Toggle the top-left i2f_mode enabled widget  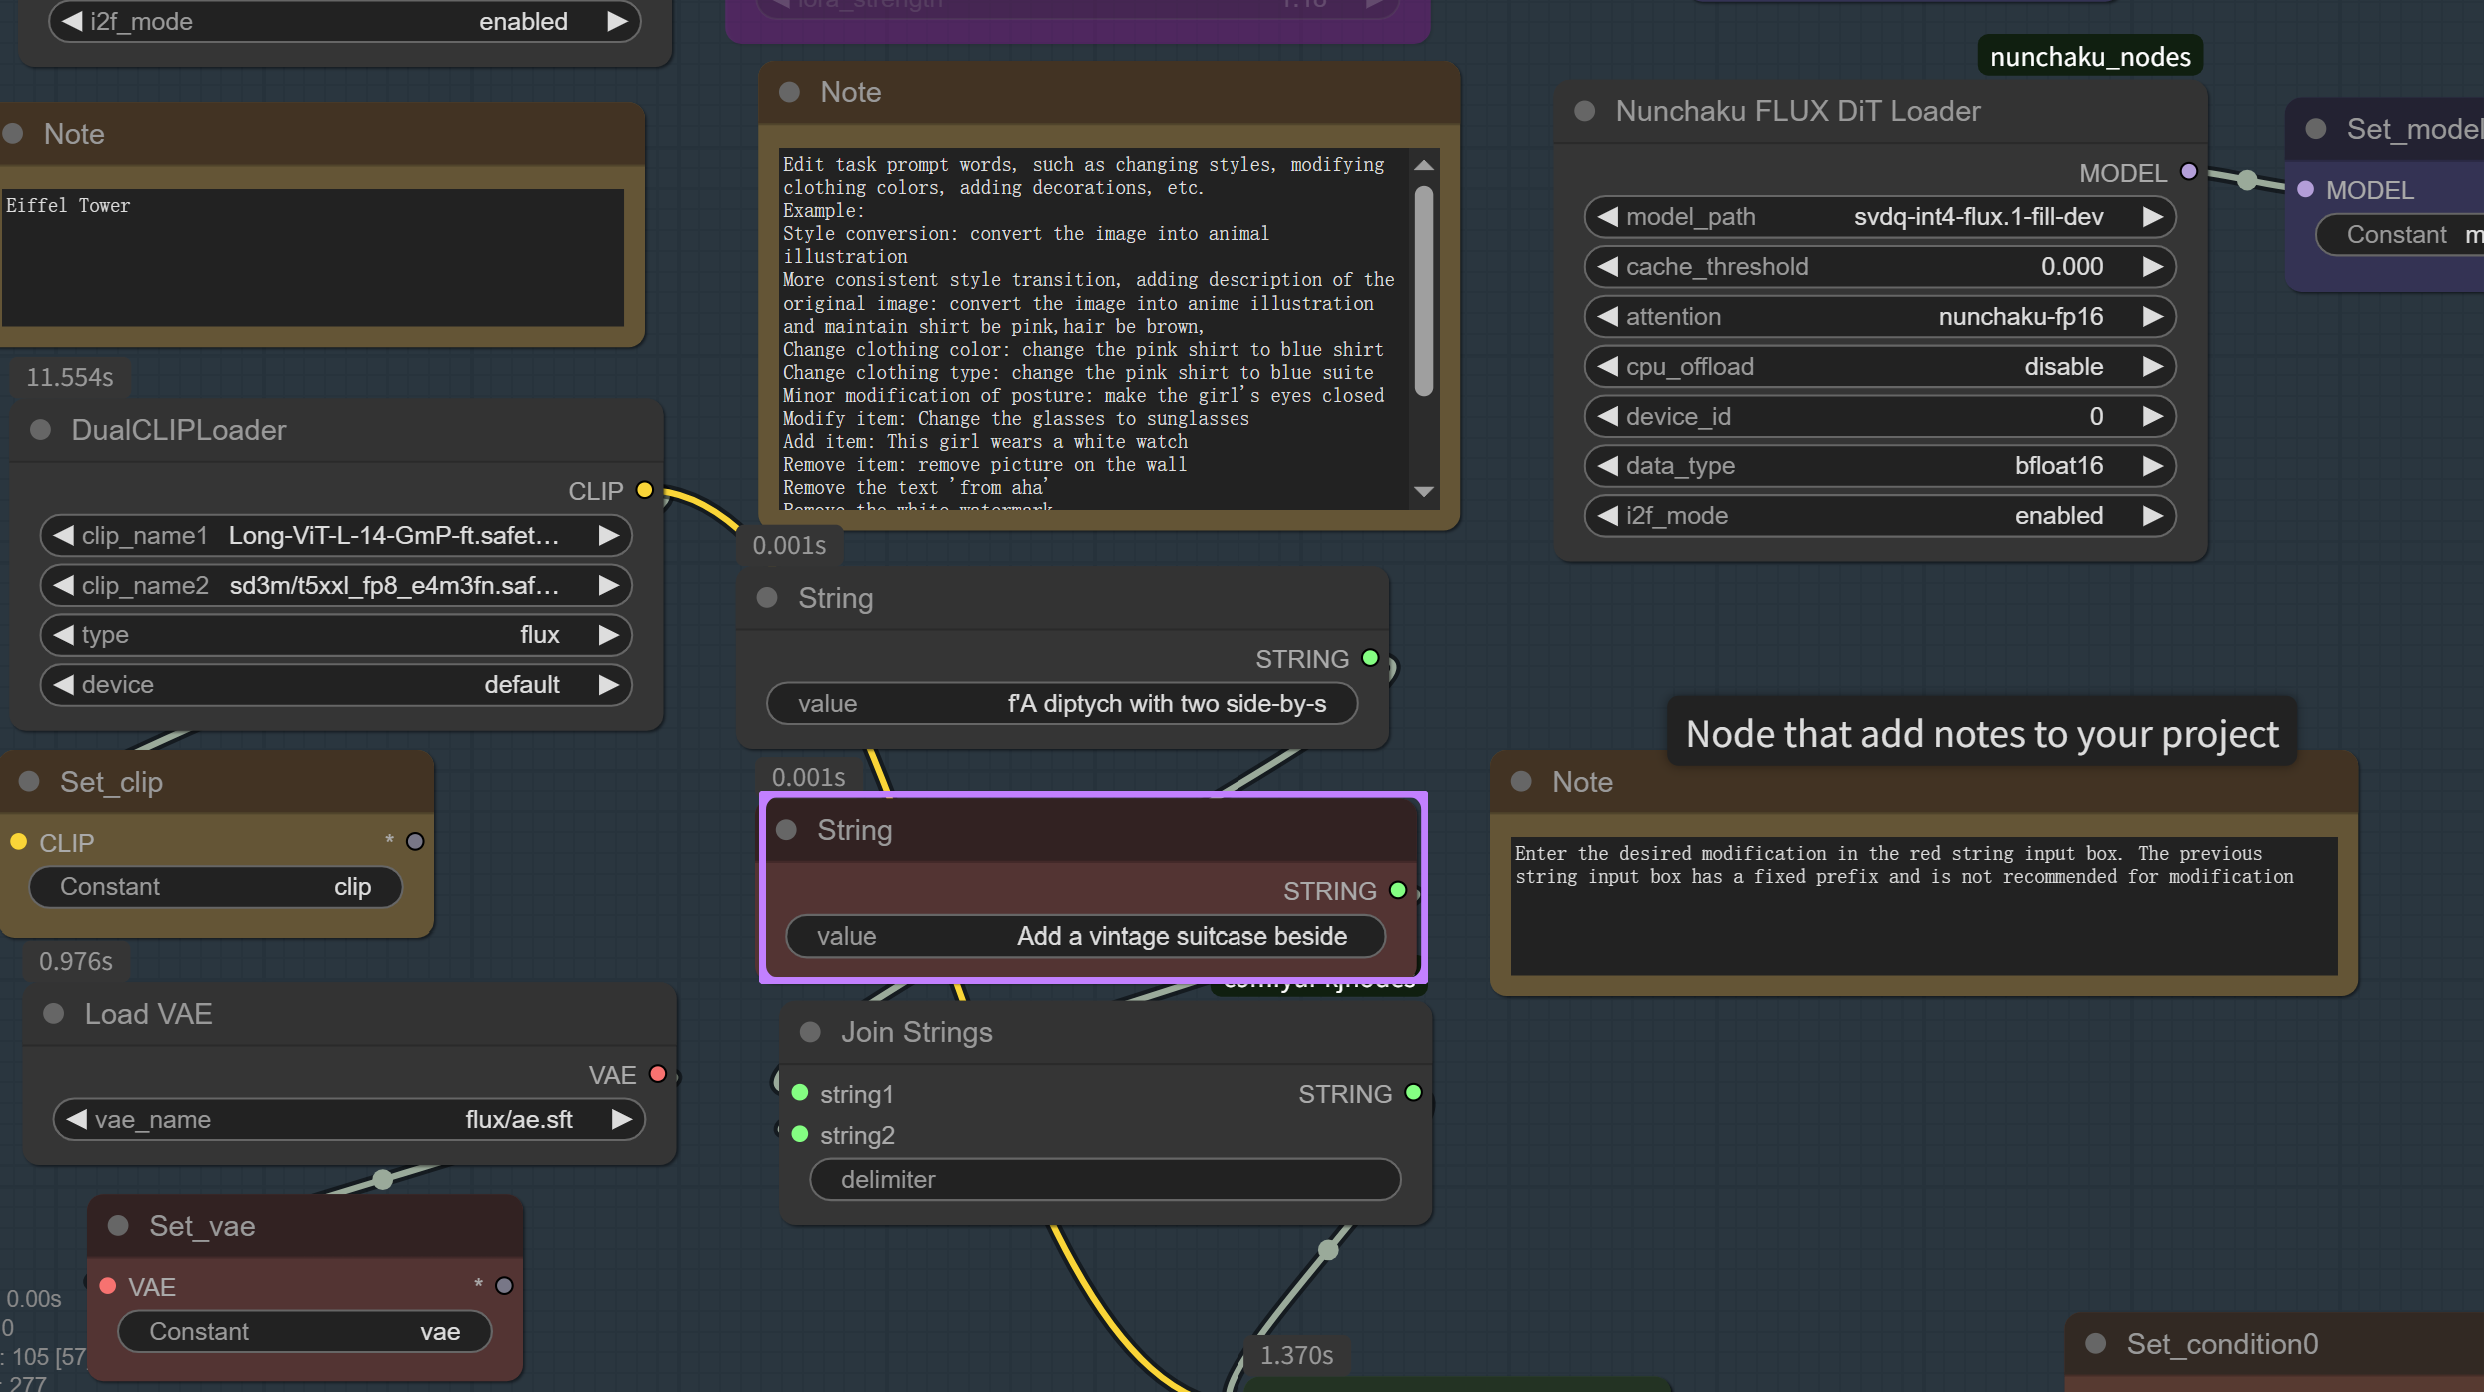click(345, 22)
